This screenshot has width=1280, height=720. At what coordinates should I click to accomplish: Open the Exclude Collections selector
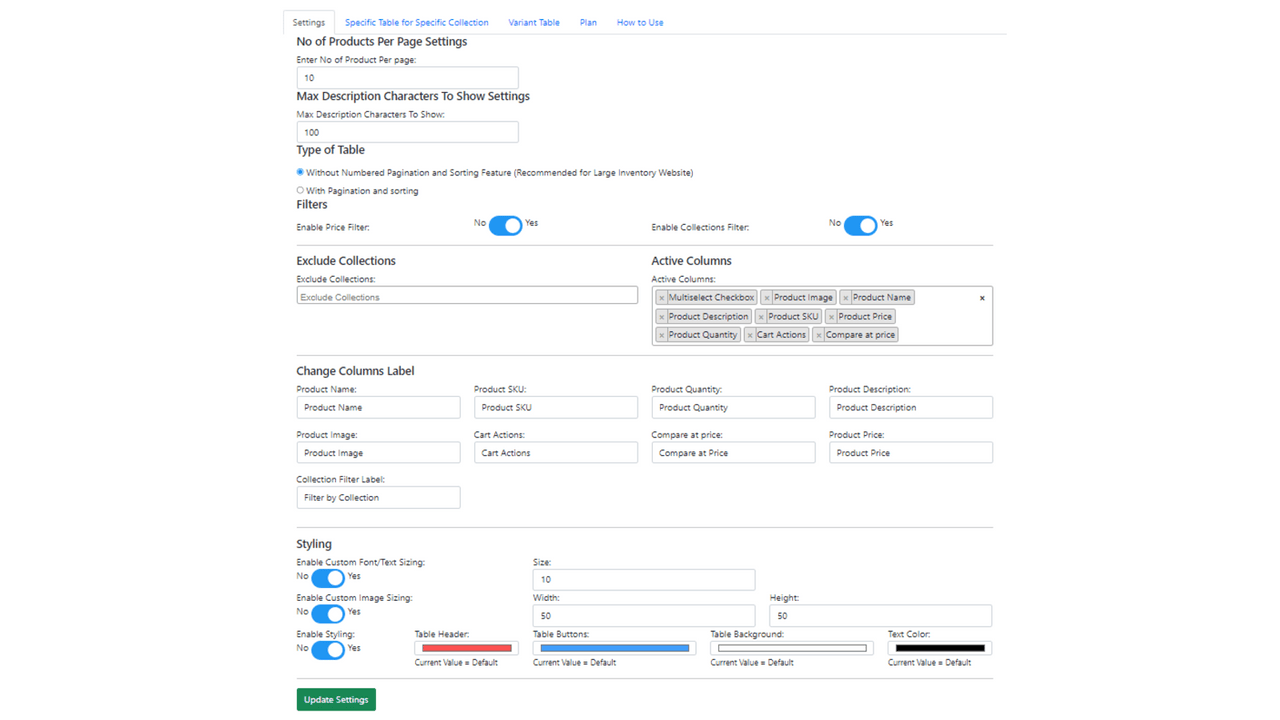pyautogui.click(x=467, y=296)
